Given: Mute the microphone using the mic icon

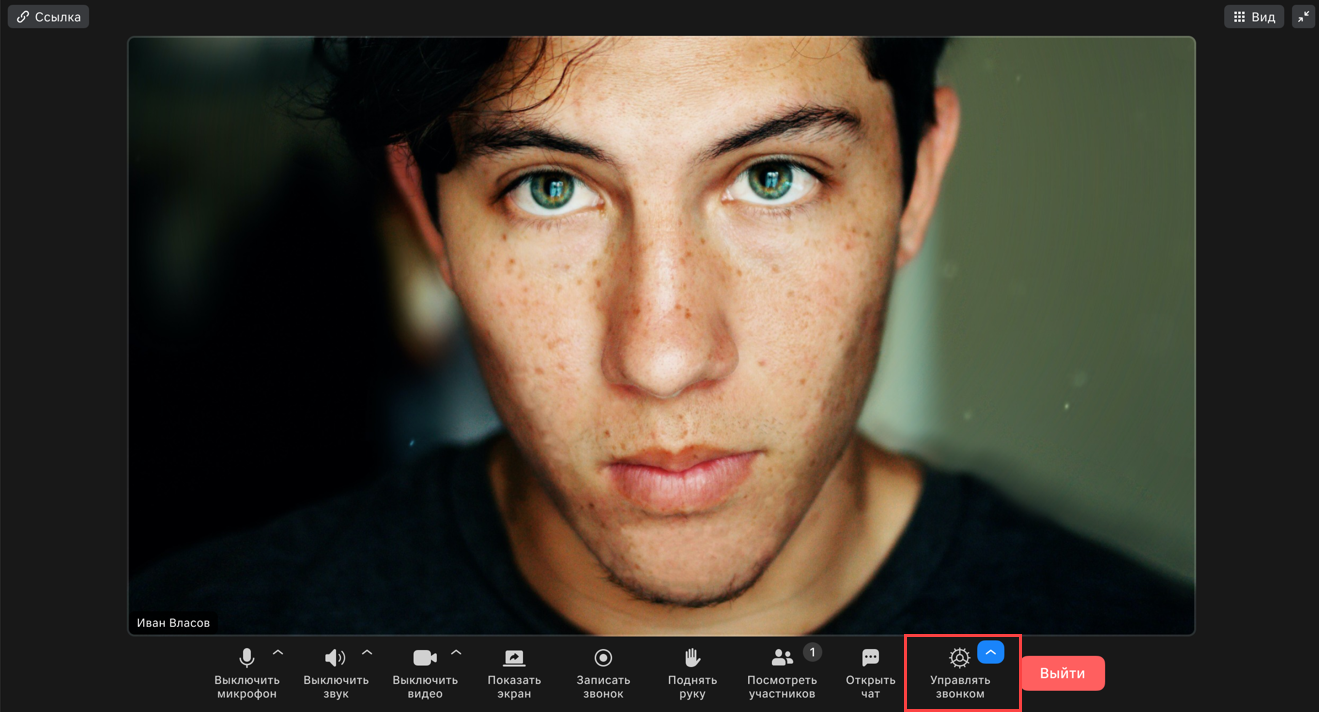Looking at the screenshot, I should click(x=246, y=658).
